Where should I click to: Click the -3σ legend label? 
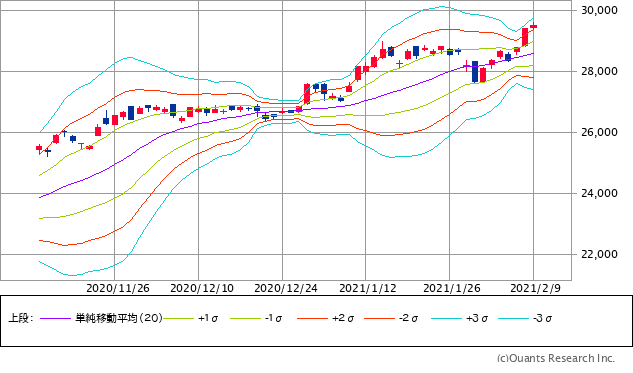coord(542,318)
